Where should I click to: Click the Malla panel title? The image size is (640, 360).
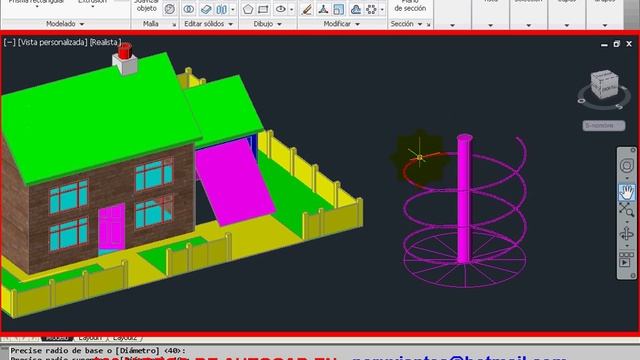click(151, 24)
